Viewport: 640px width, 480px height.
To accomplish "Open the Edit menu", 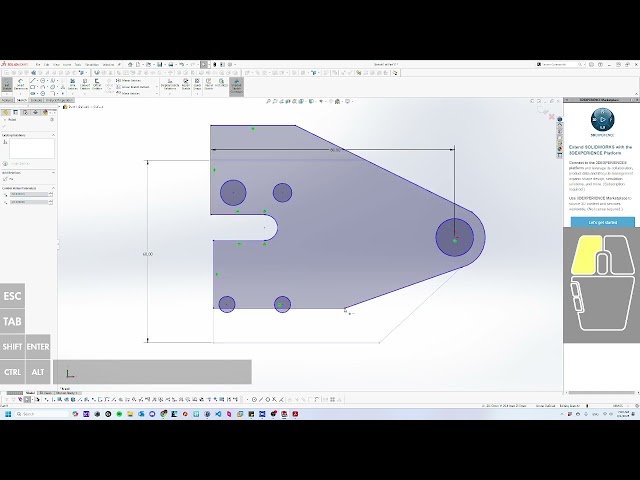I will (47, 64).
